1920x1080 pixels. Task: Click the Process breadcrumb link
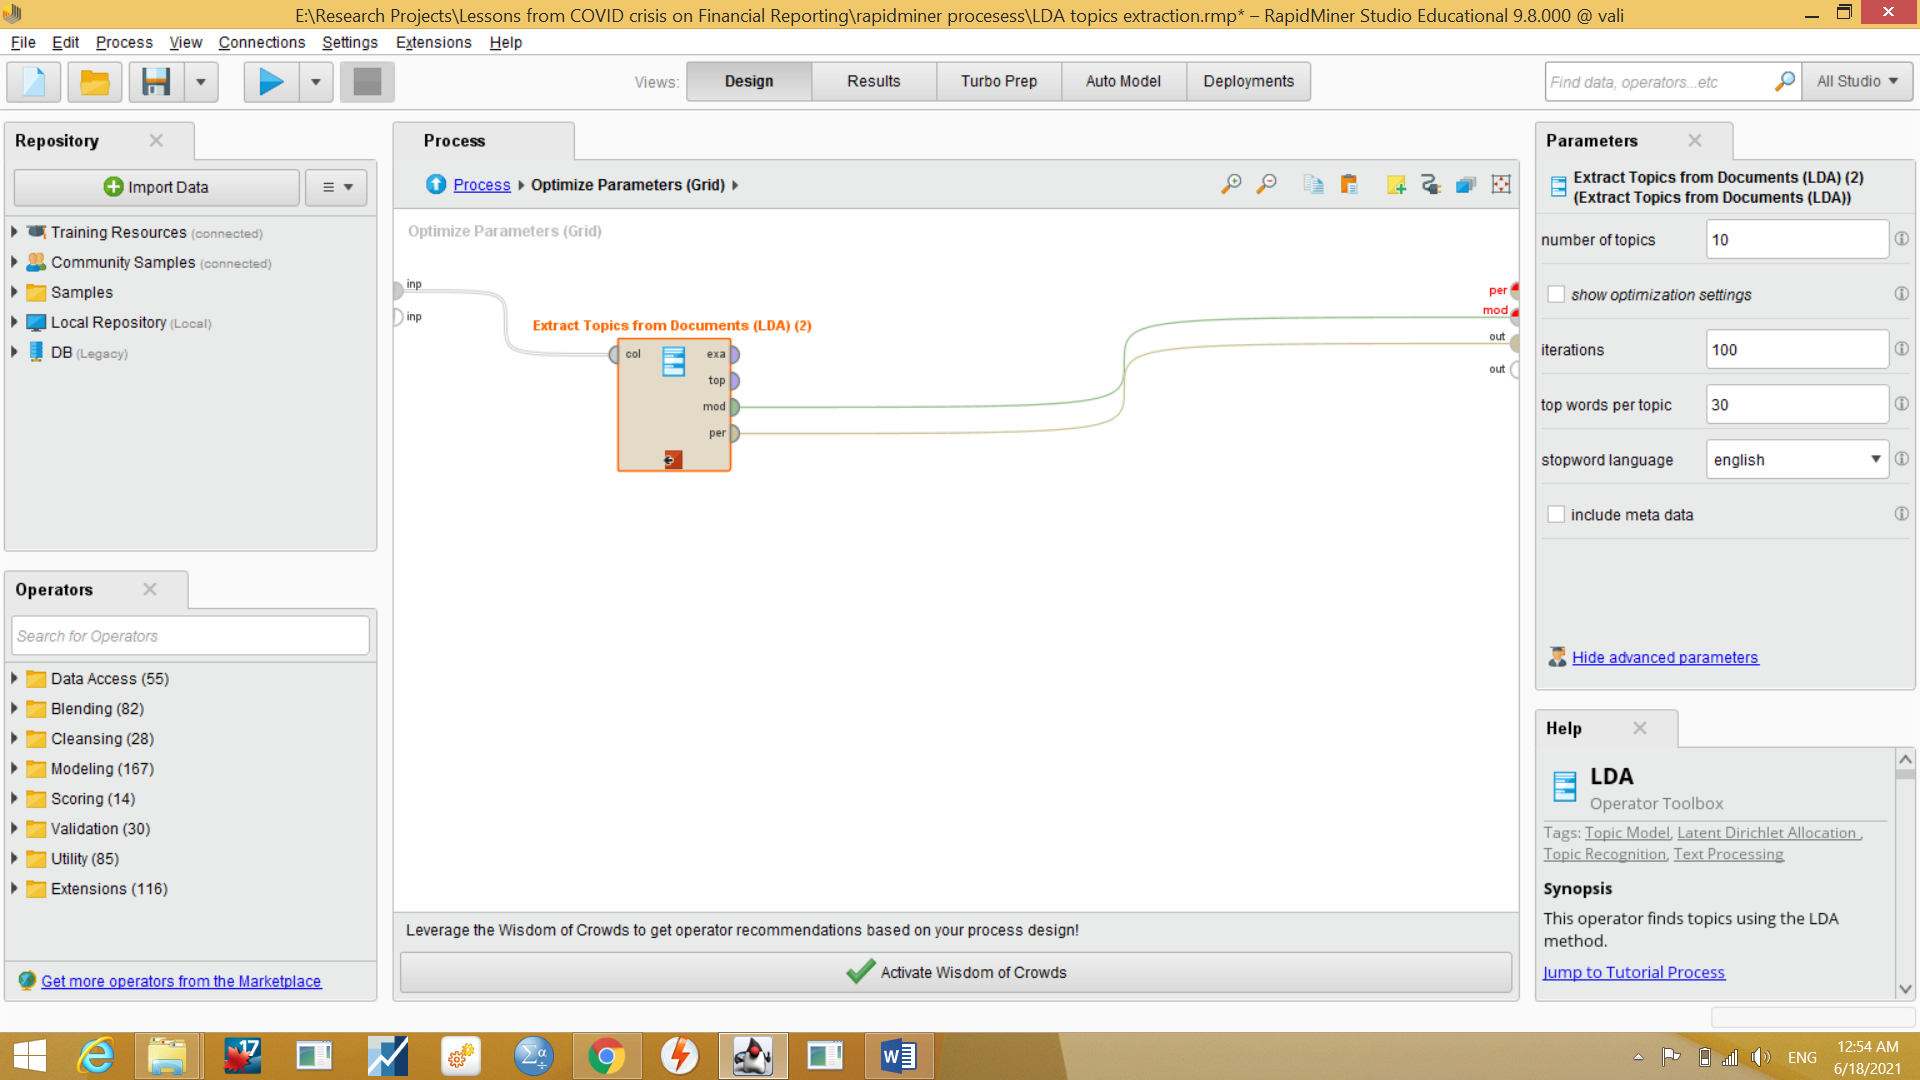pos(481,185)
